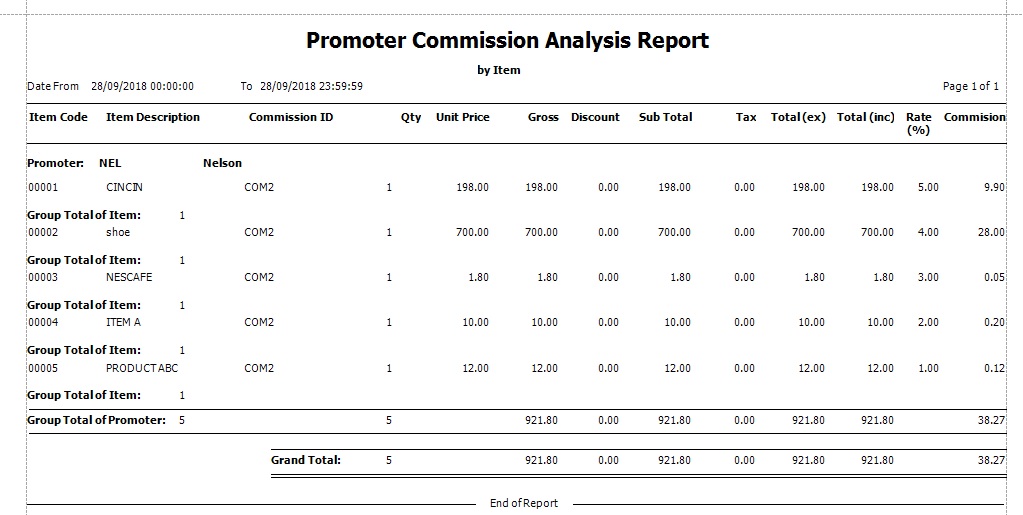Click the Grand Total label
The height and width of the screenshot is (515, 1023).
point(306,460)
